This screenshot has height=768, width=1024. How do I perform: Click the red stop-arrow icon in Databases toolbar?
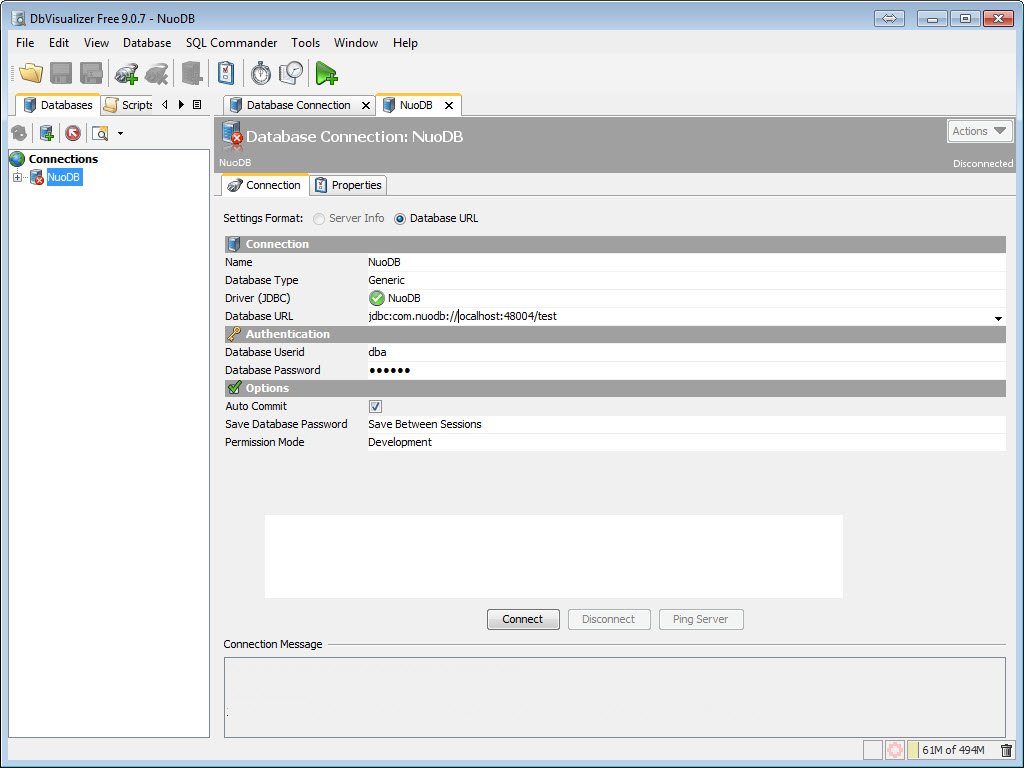coord(73,133)
